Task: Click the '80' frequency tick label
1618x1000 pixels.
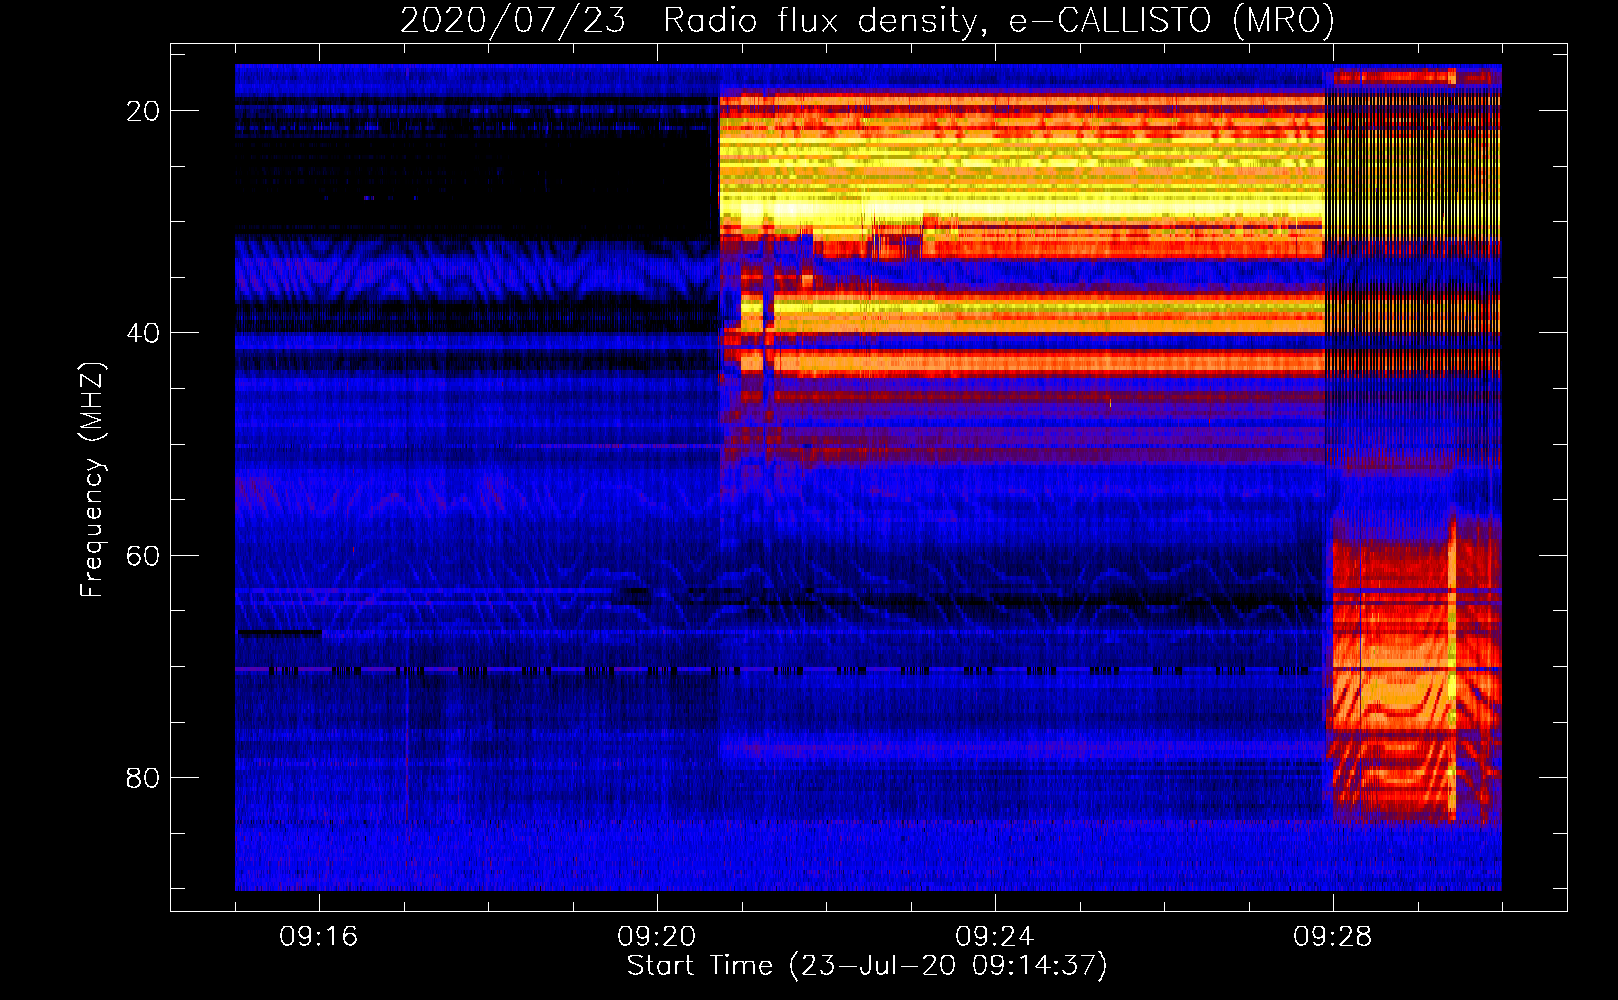Action: 143,778
